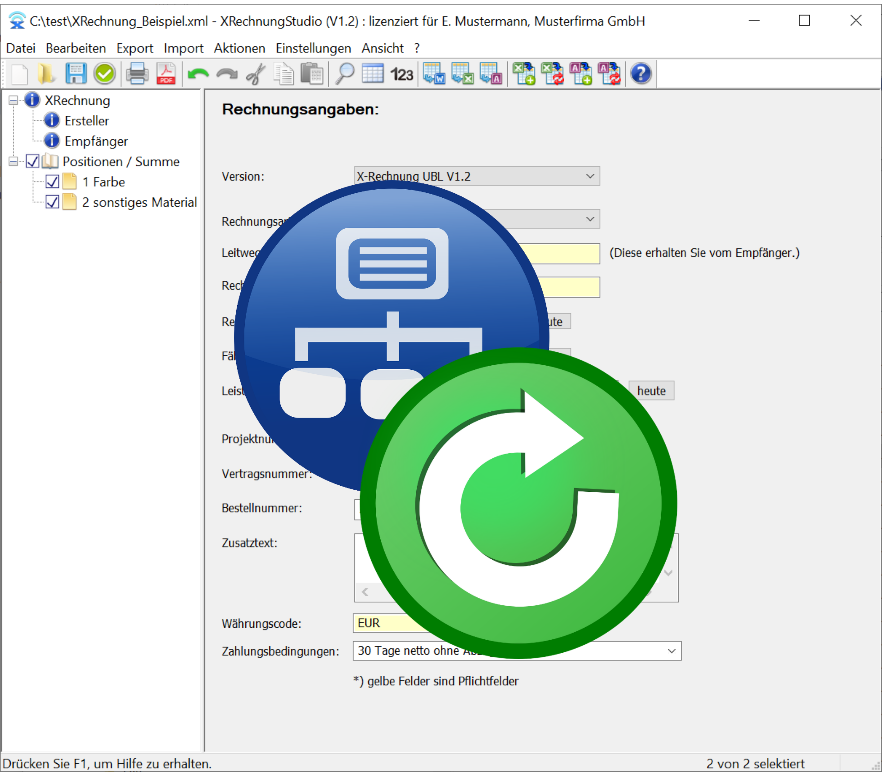Open the table view toolbar icon
The width and height of the screenshot is (882, 781).
(372, 74)
